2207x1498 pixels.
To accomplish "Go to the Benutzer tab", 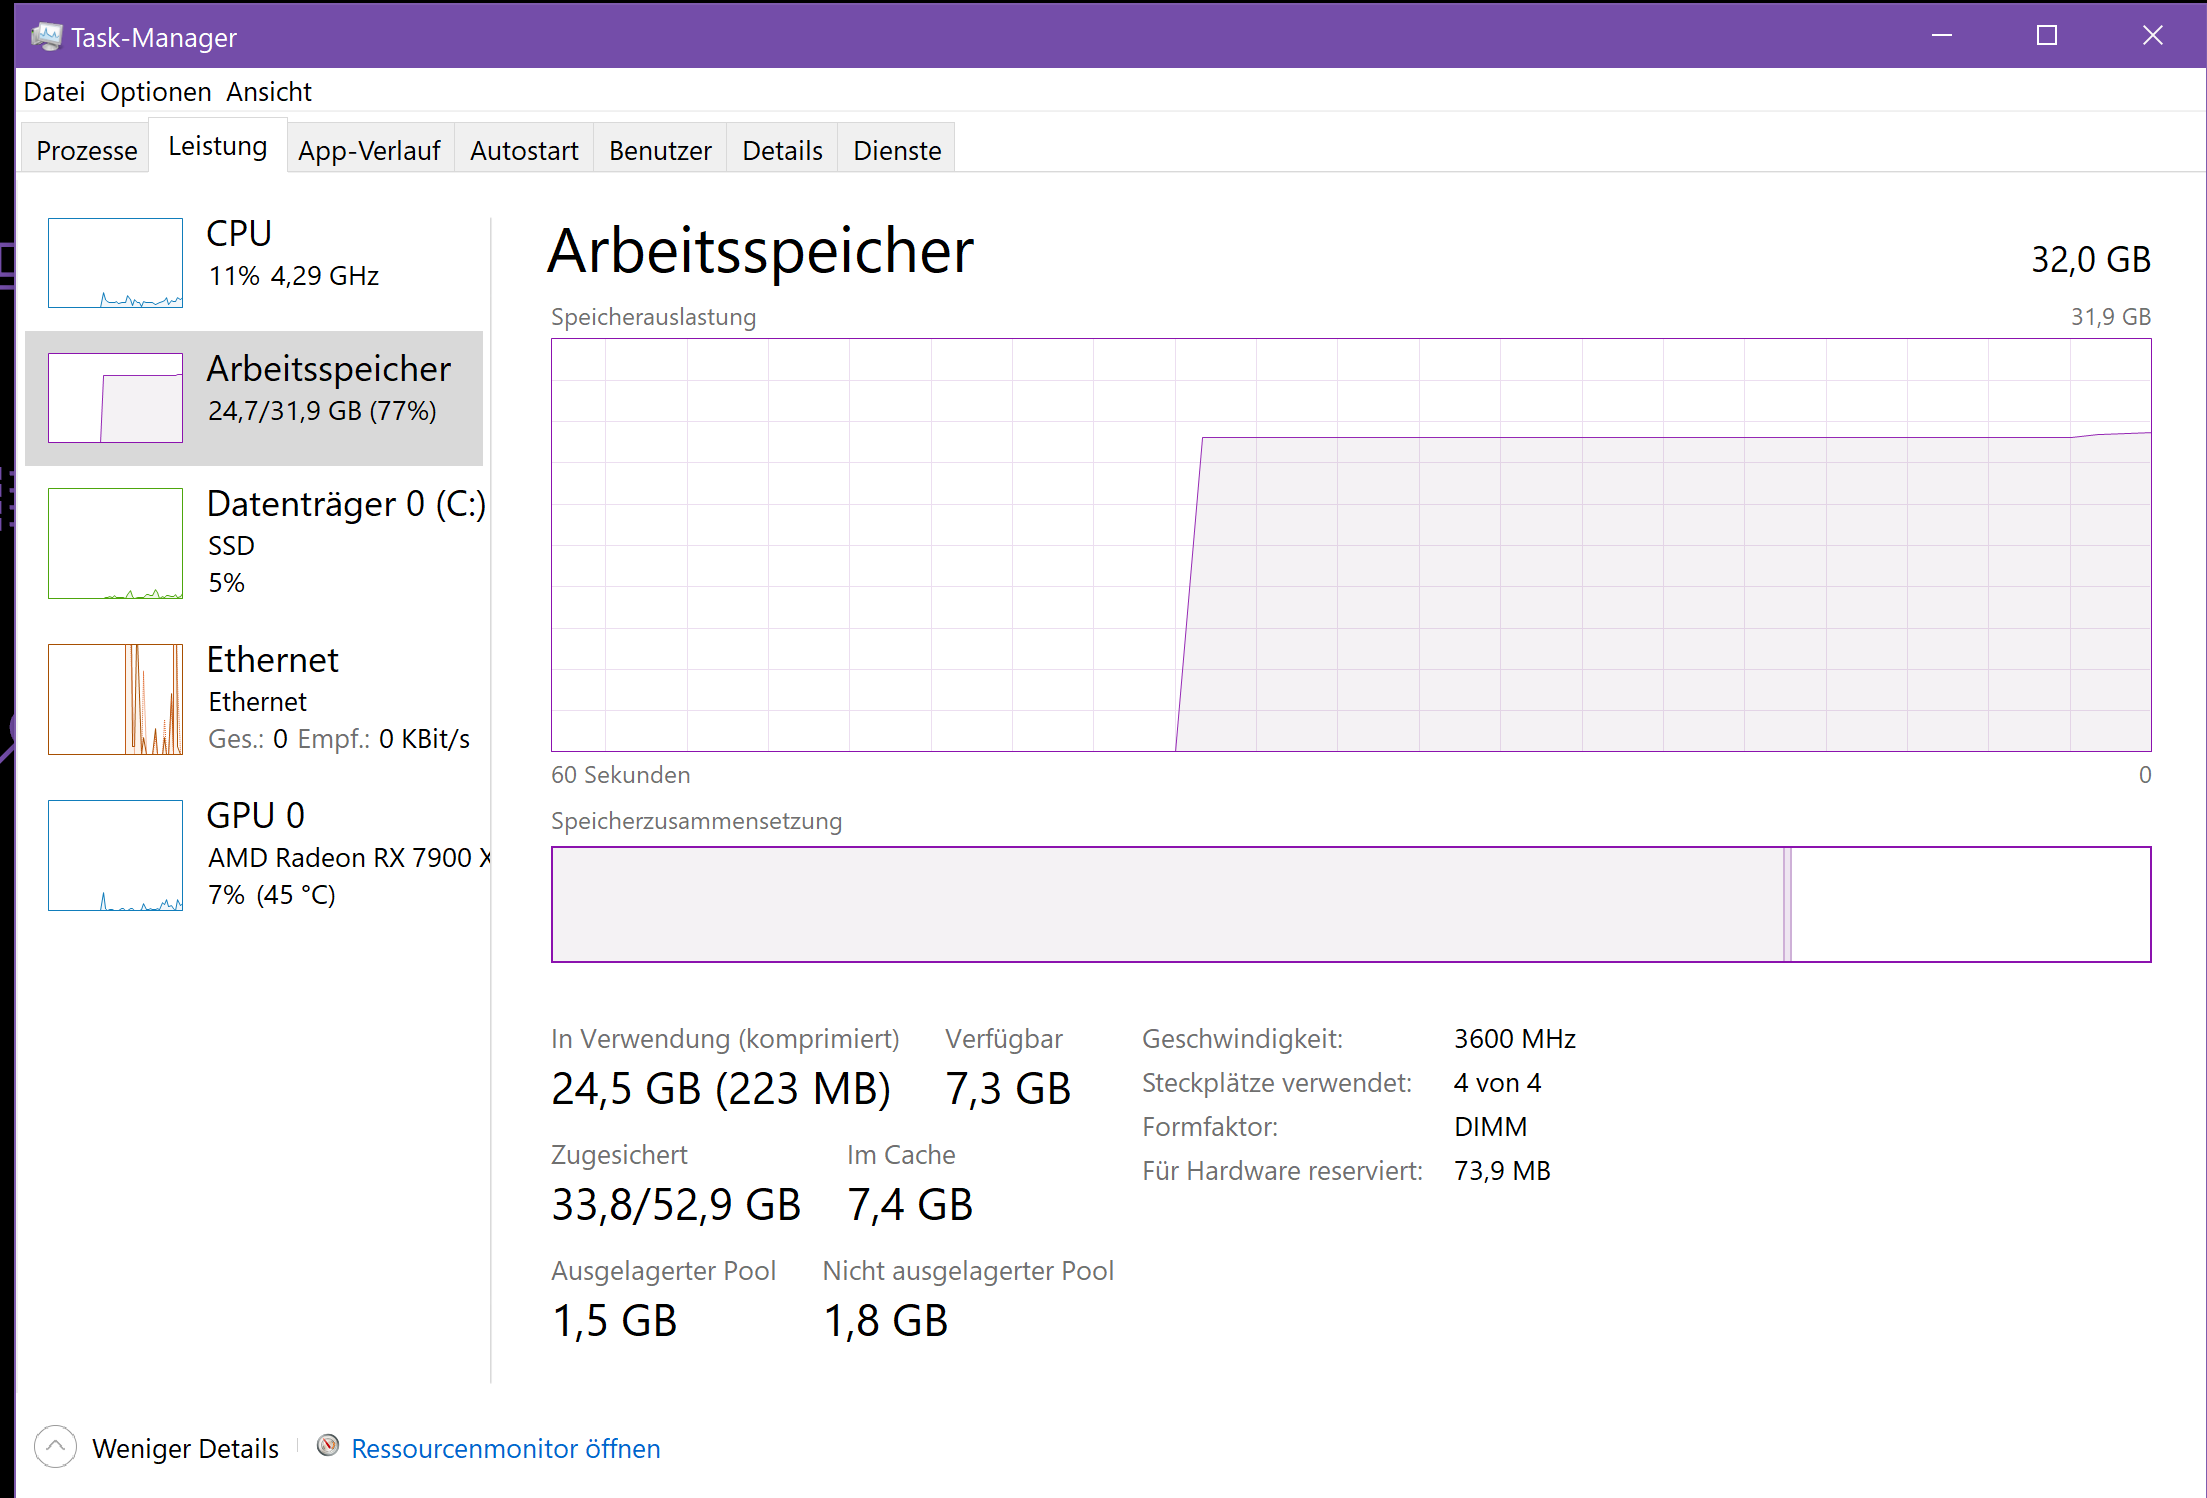I will [660, 150].
